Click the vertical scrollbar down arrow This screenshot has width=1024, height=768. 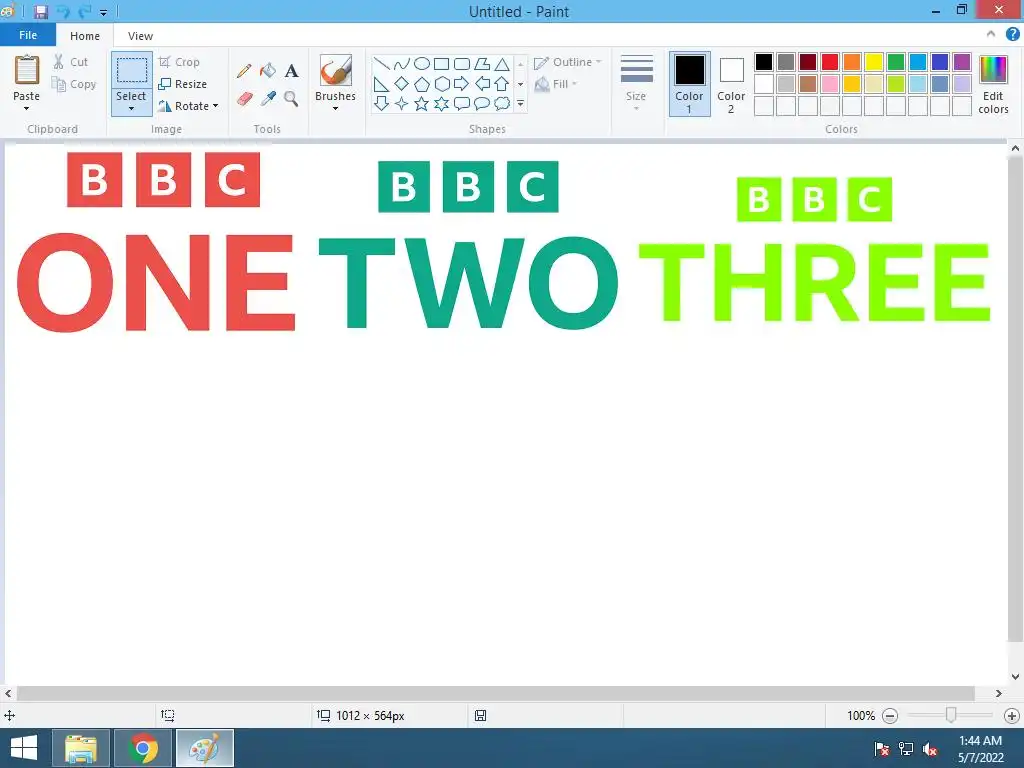click(1015, 677)
